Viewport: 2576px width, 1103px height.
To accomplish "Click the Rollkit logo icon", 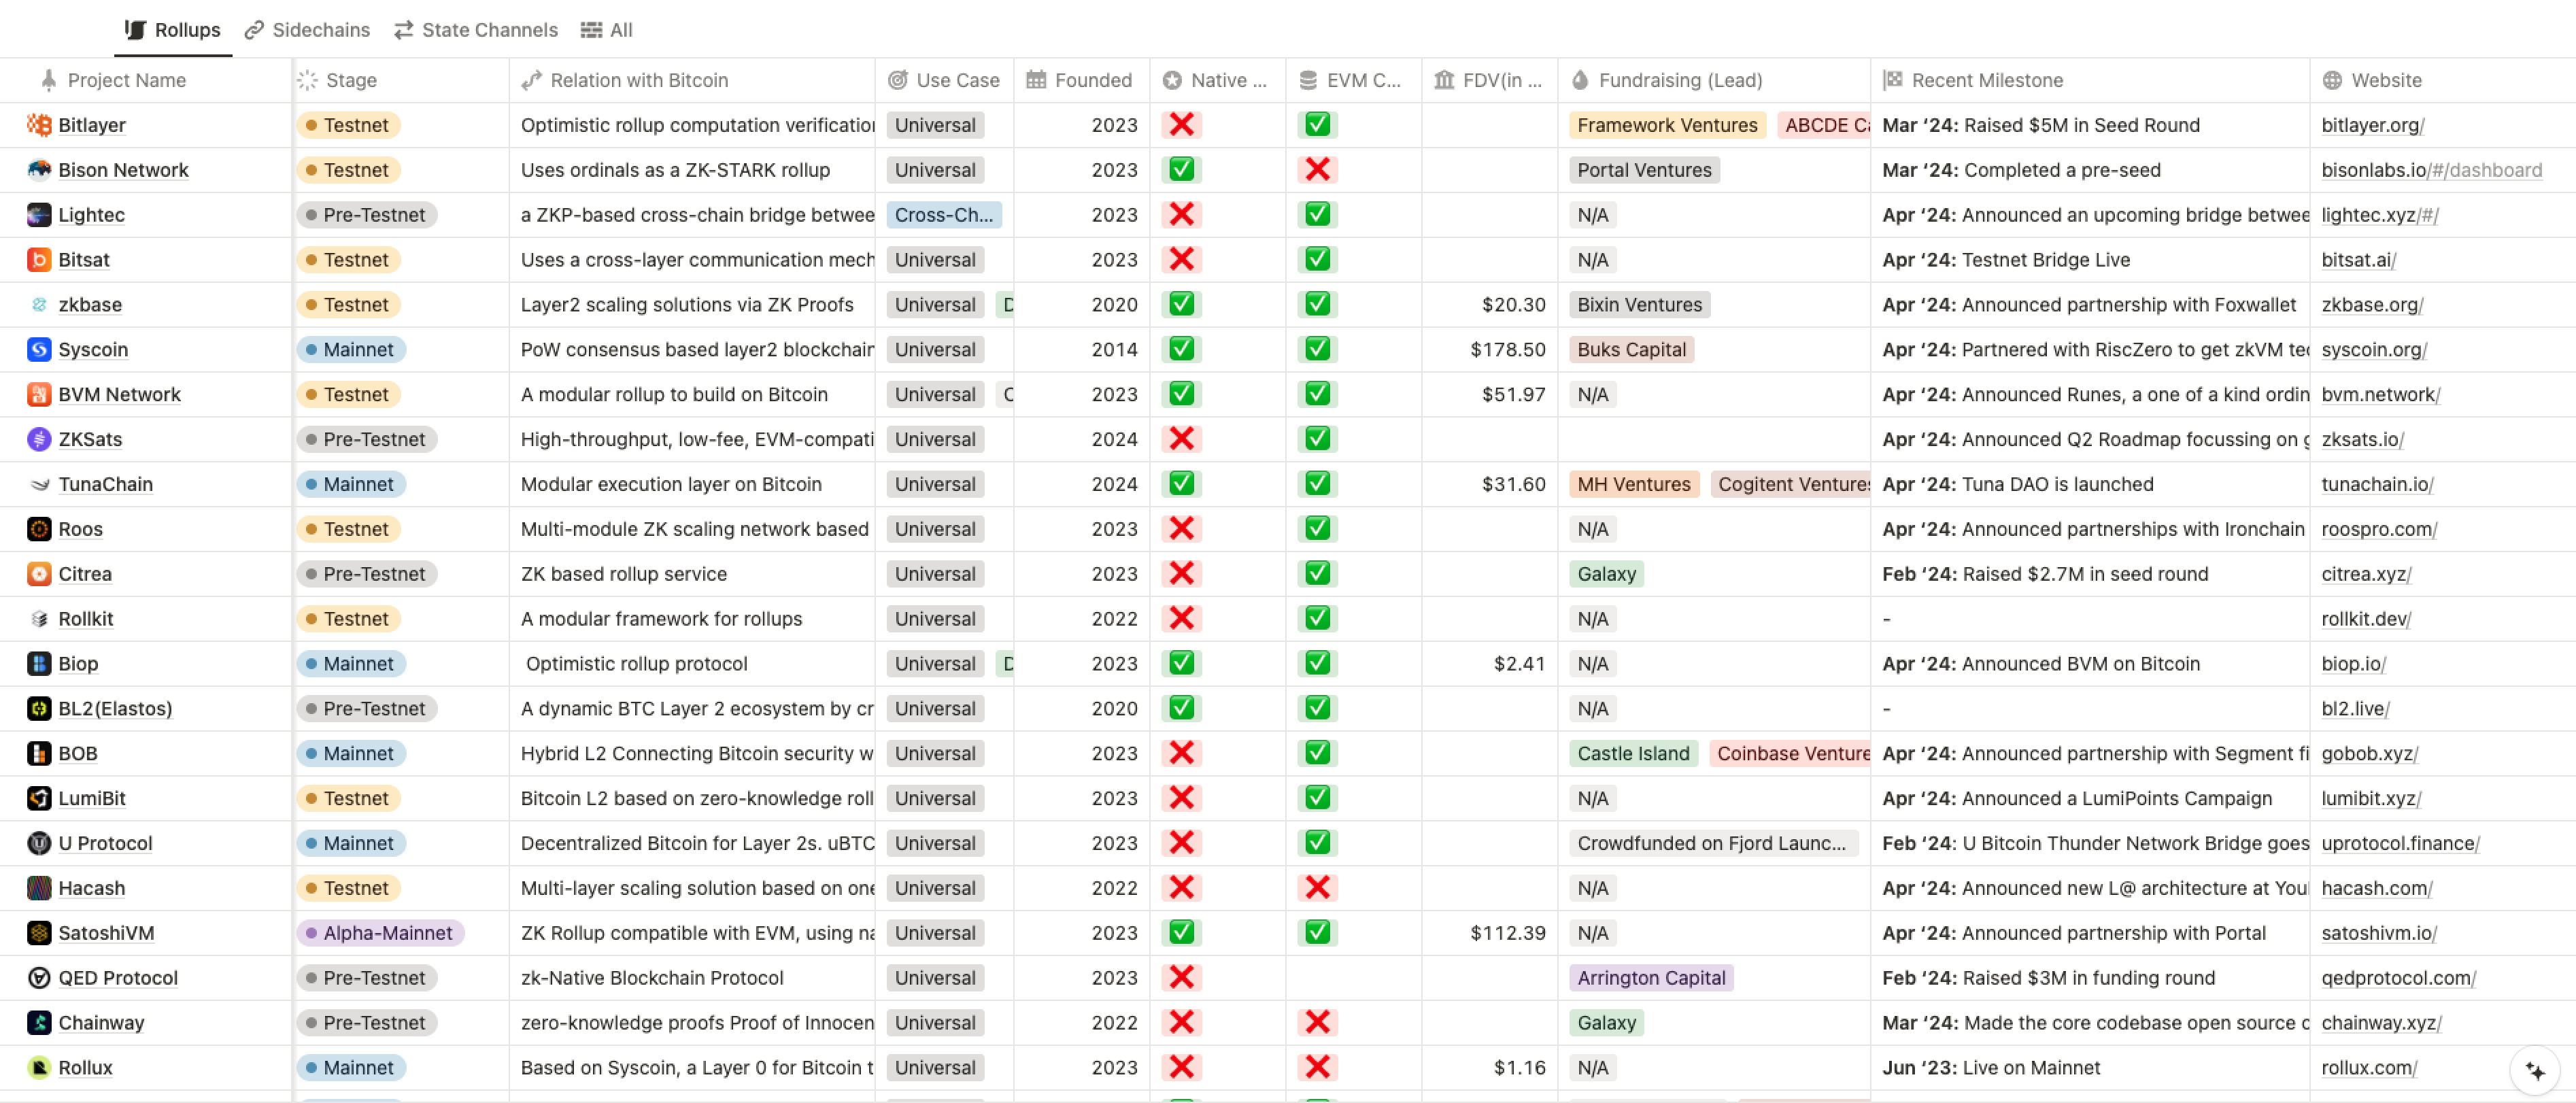I will 39,619.
